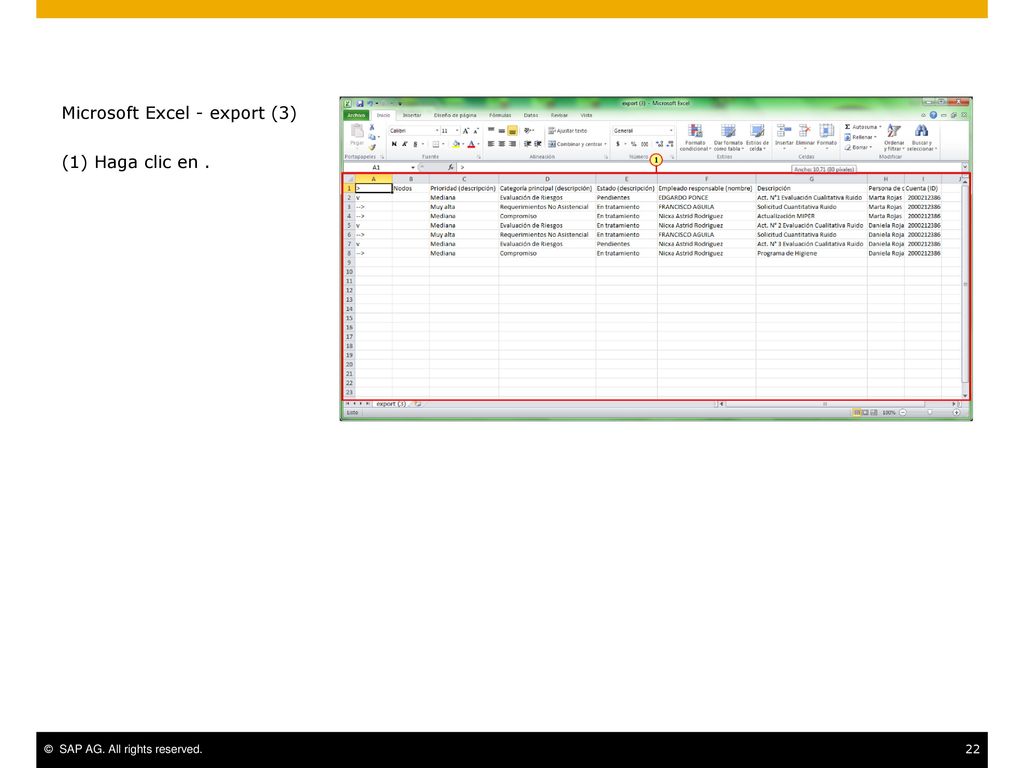Open Estilos de celda gallery
This screenshot has height=768, width=1024.
click(x=758, y=138)
